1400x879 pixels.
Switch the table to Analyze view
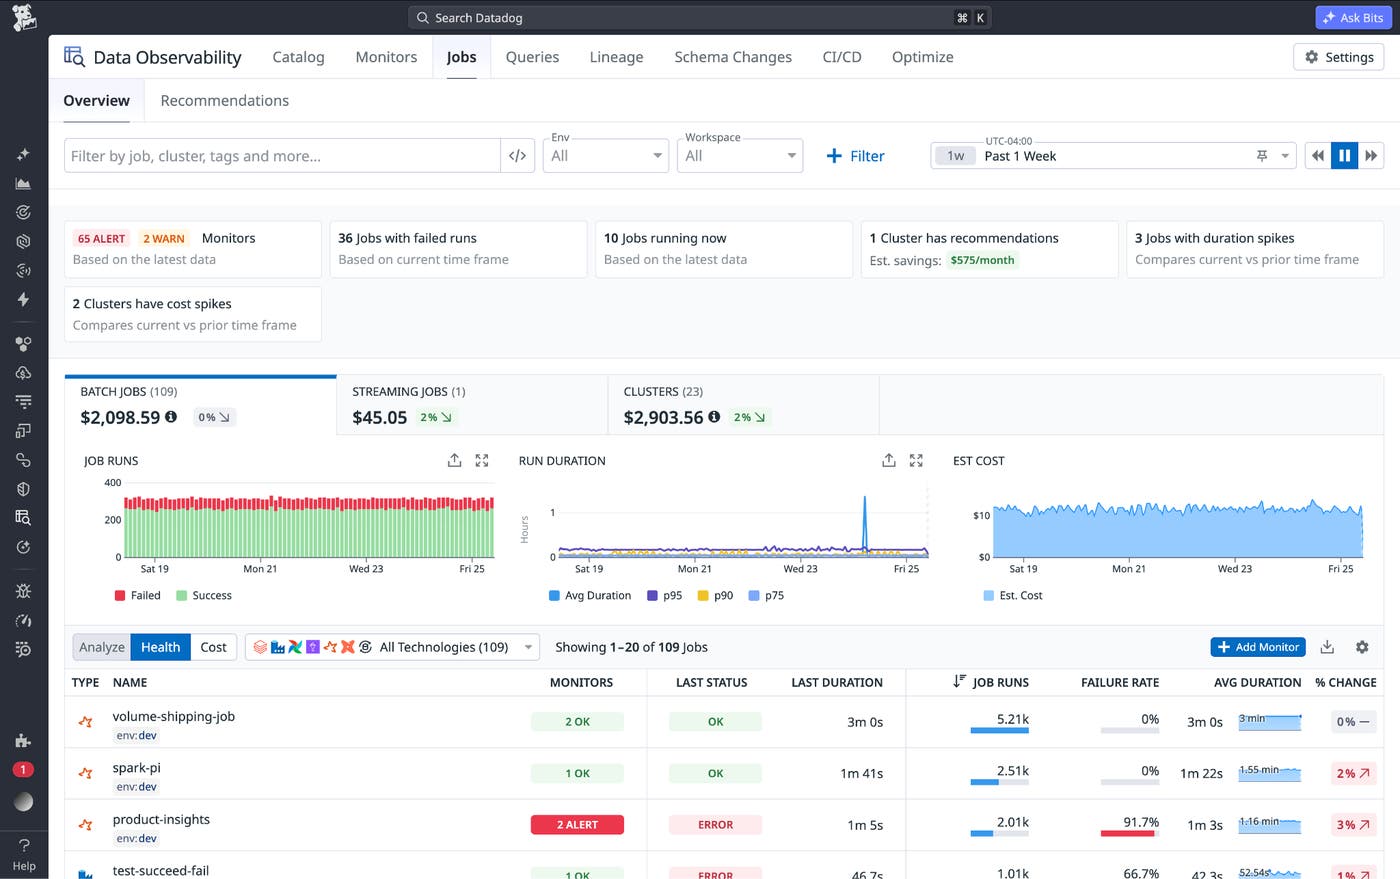tap(102, 647)
